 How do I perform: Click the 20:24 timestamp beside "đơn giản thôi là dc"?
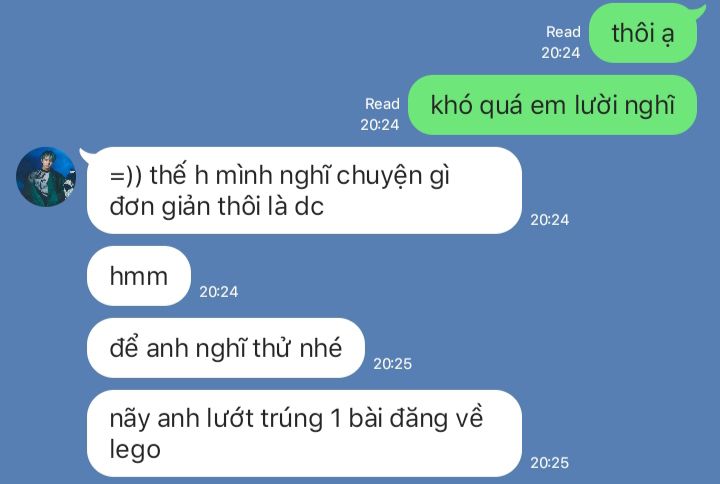tap(550, 219)
